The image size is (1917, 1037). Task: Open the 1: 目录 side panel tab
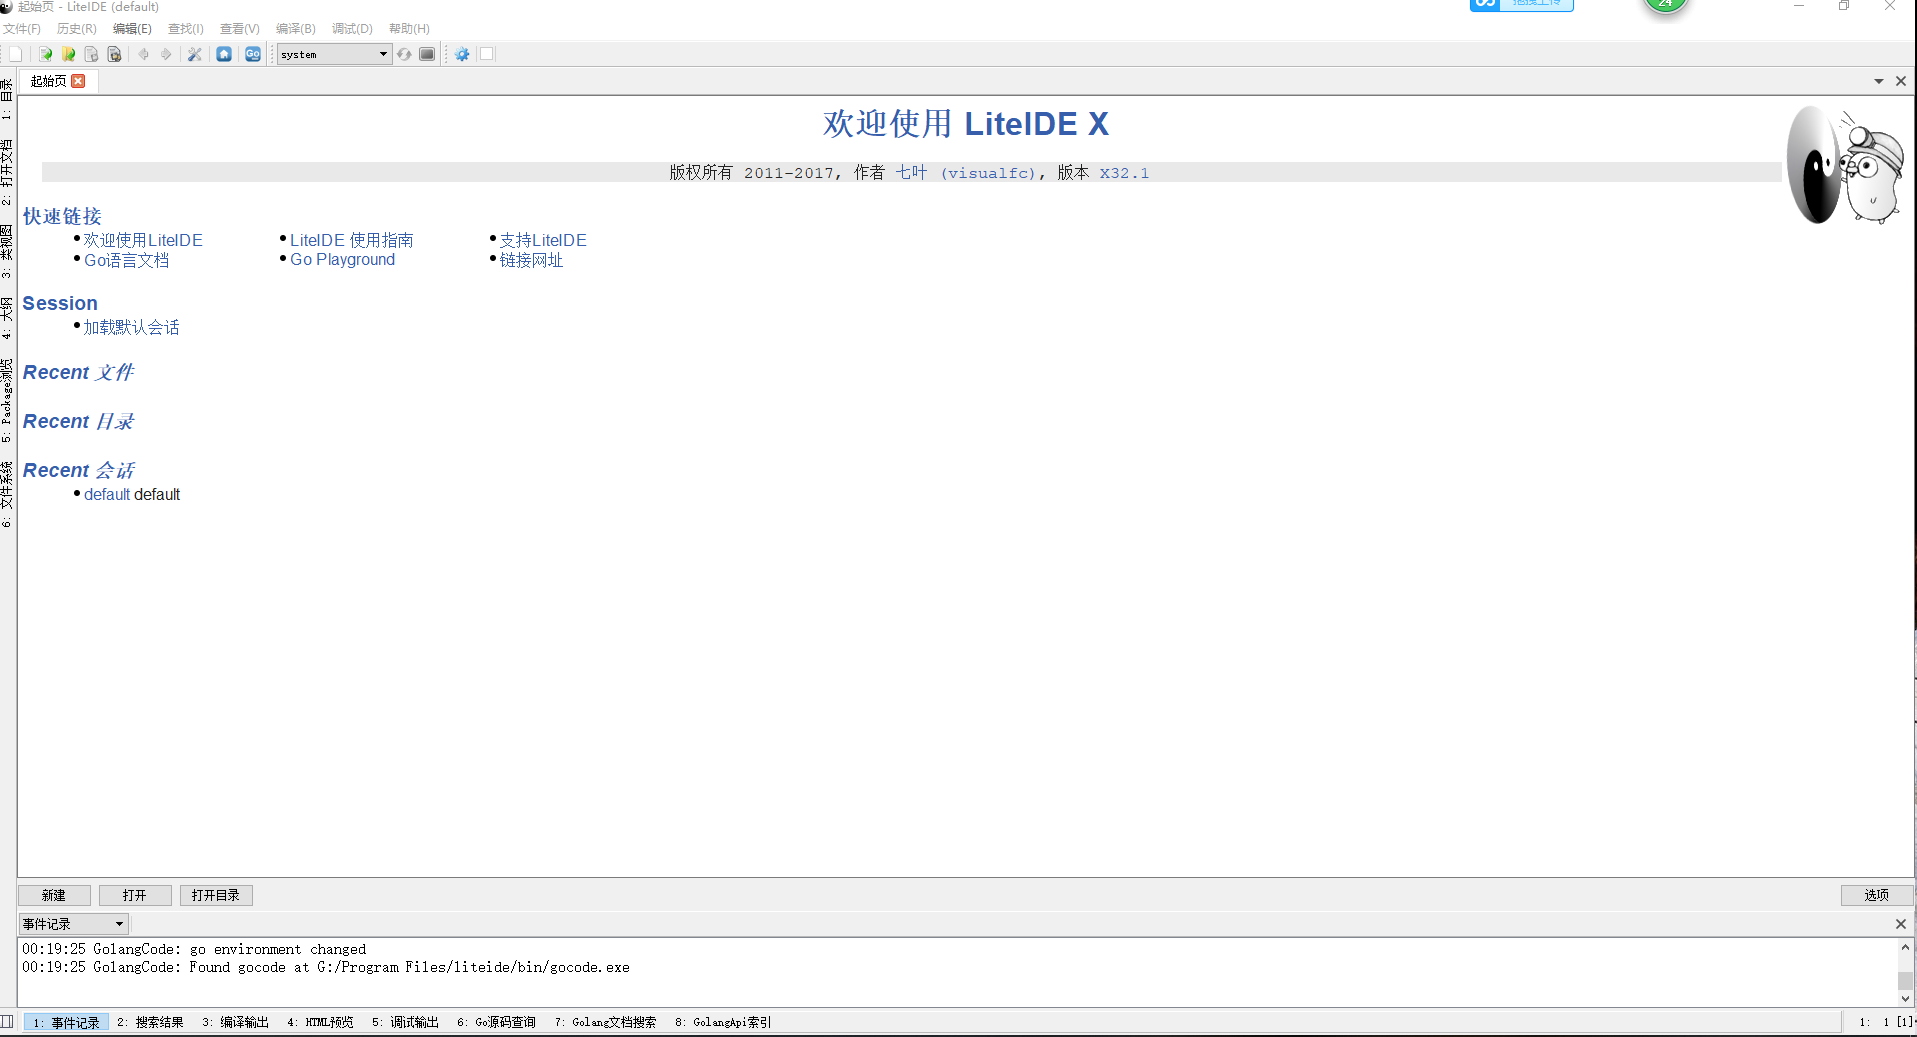pyautogui.click(x=7, y=99)
